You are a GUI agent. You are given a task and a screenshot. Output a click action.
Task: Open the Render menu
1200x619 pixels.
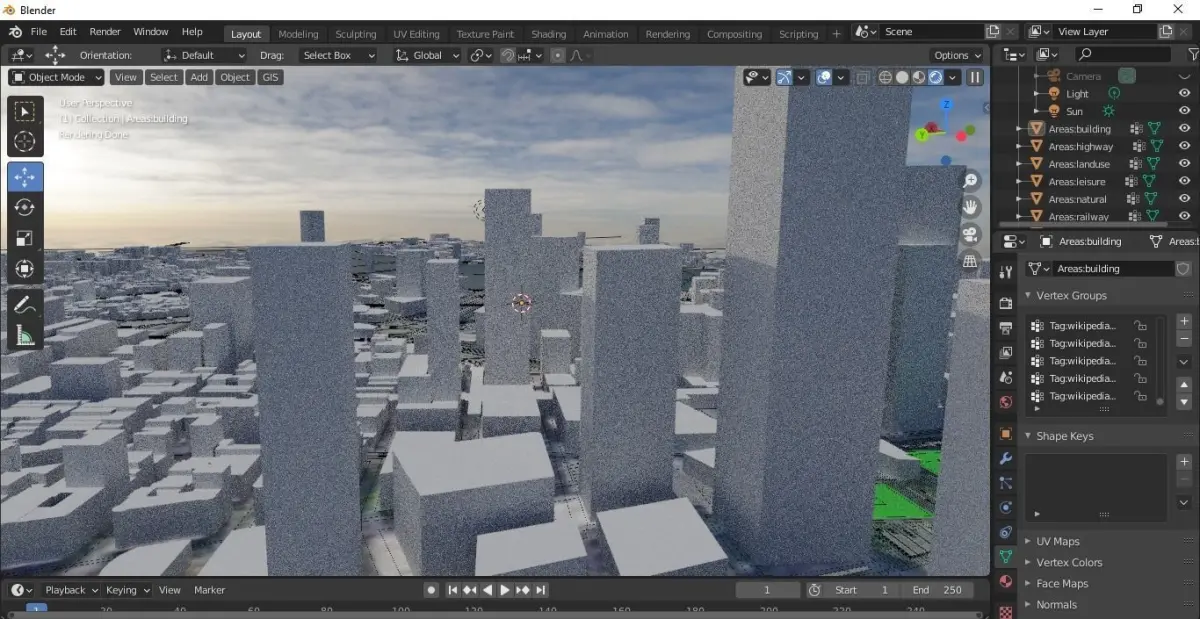105,32
